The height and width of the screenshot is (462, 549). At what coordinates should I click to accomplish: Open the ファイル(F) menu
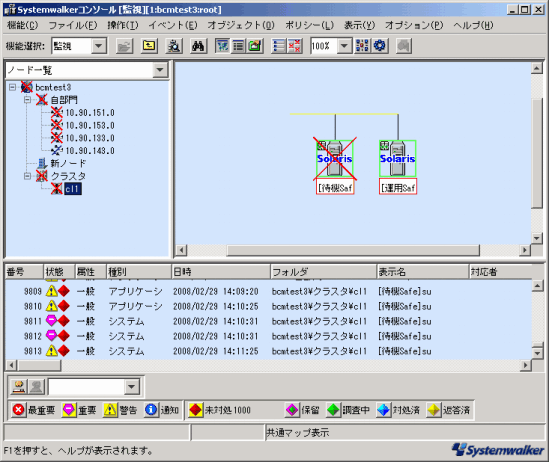tap(72, 25)
